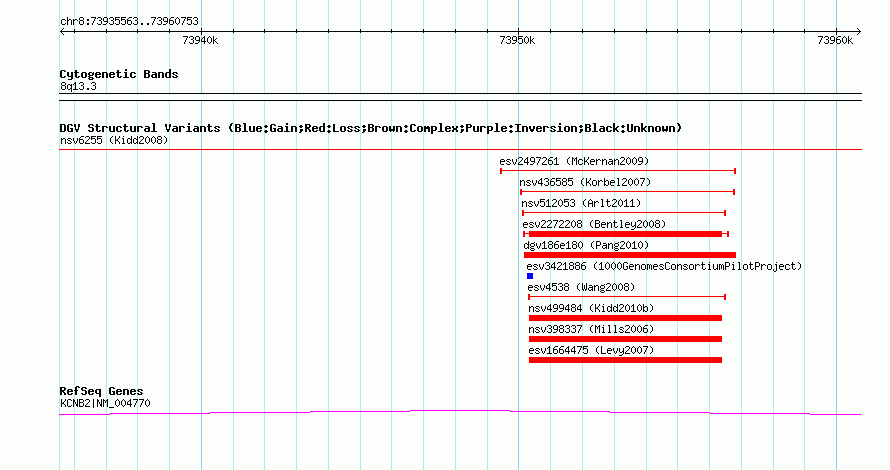The image size is (890, 470).
Task: Click the nsv436585 (Korbel2007) label
Action: point(585,182)
